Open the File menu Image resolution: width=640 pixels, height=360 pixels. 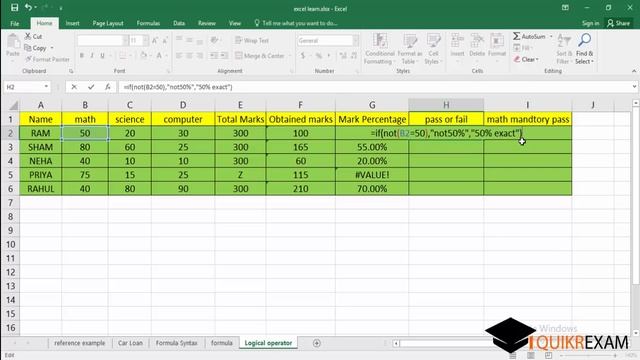(15, 23)
